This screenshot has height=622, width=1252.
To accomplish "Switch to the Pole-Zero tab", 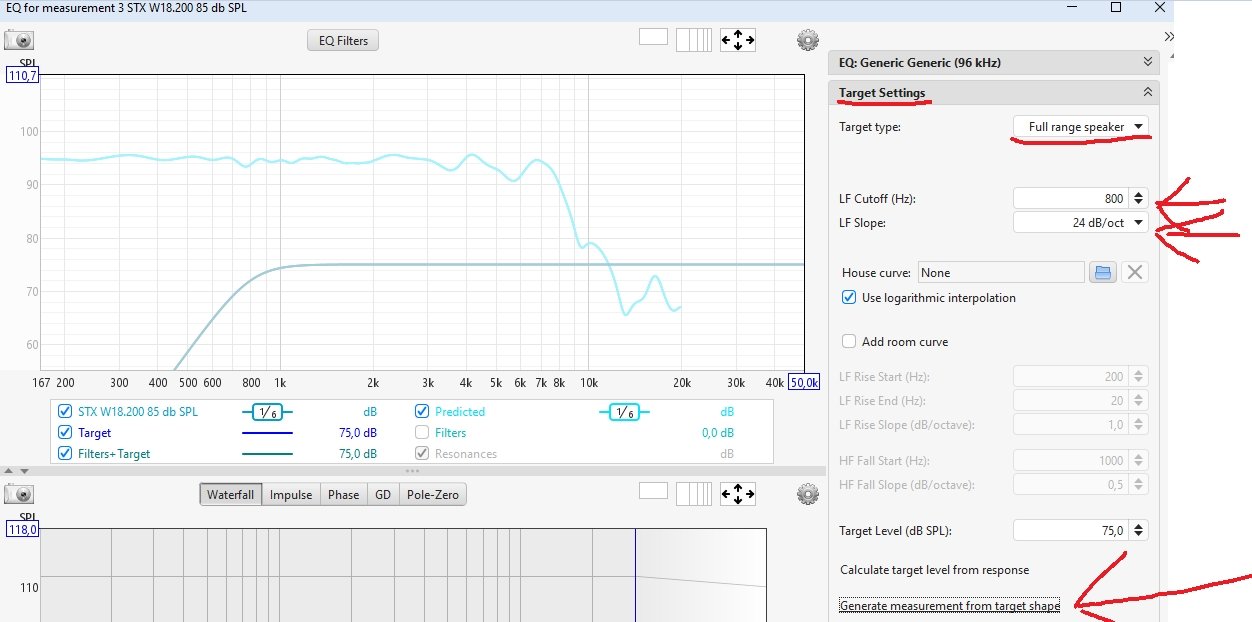I will (433, 494).
